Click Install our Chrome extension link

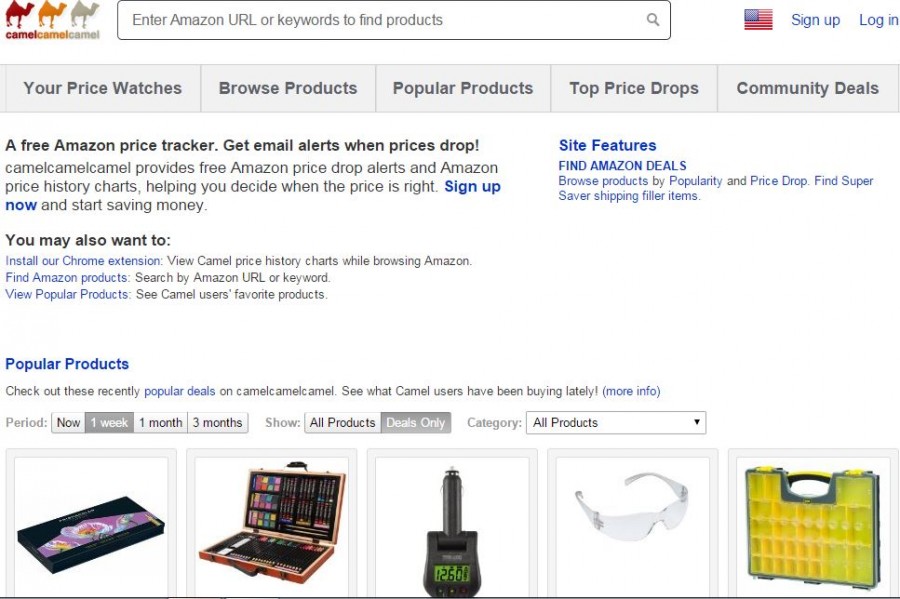pyautogui.click(x=84, y=261)
